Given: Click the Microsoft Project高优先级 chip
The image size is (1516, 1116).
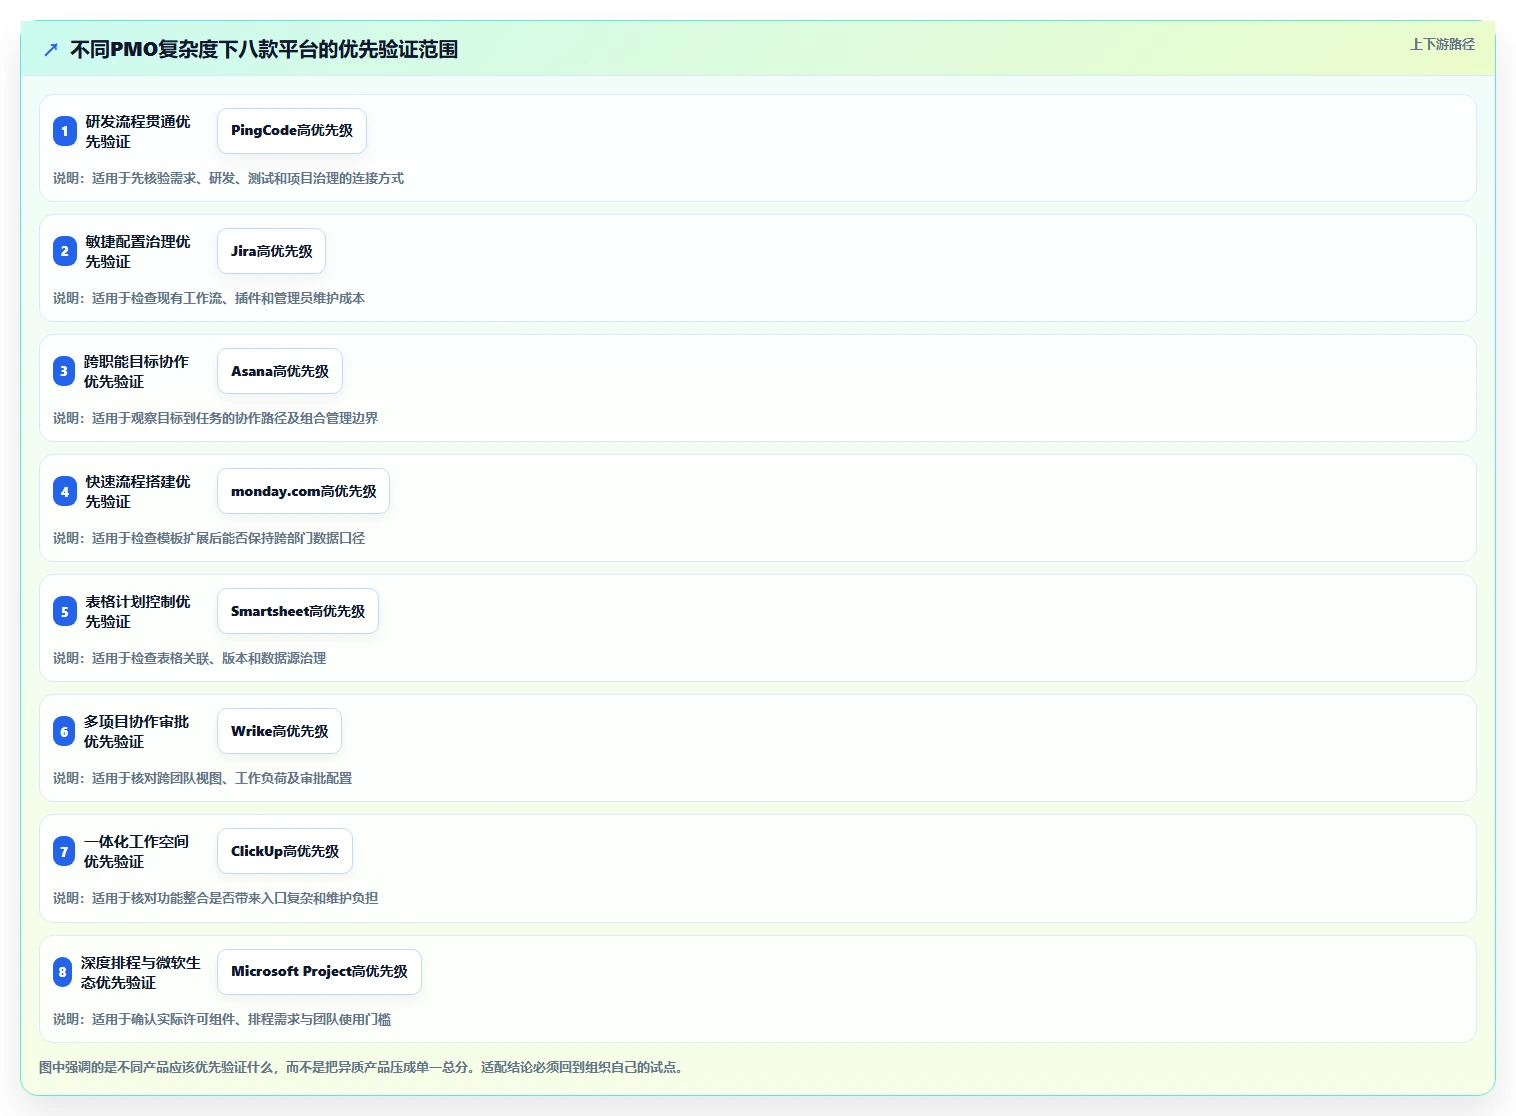Looking at the screenshot, I should click(319, 972).
